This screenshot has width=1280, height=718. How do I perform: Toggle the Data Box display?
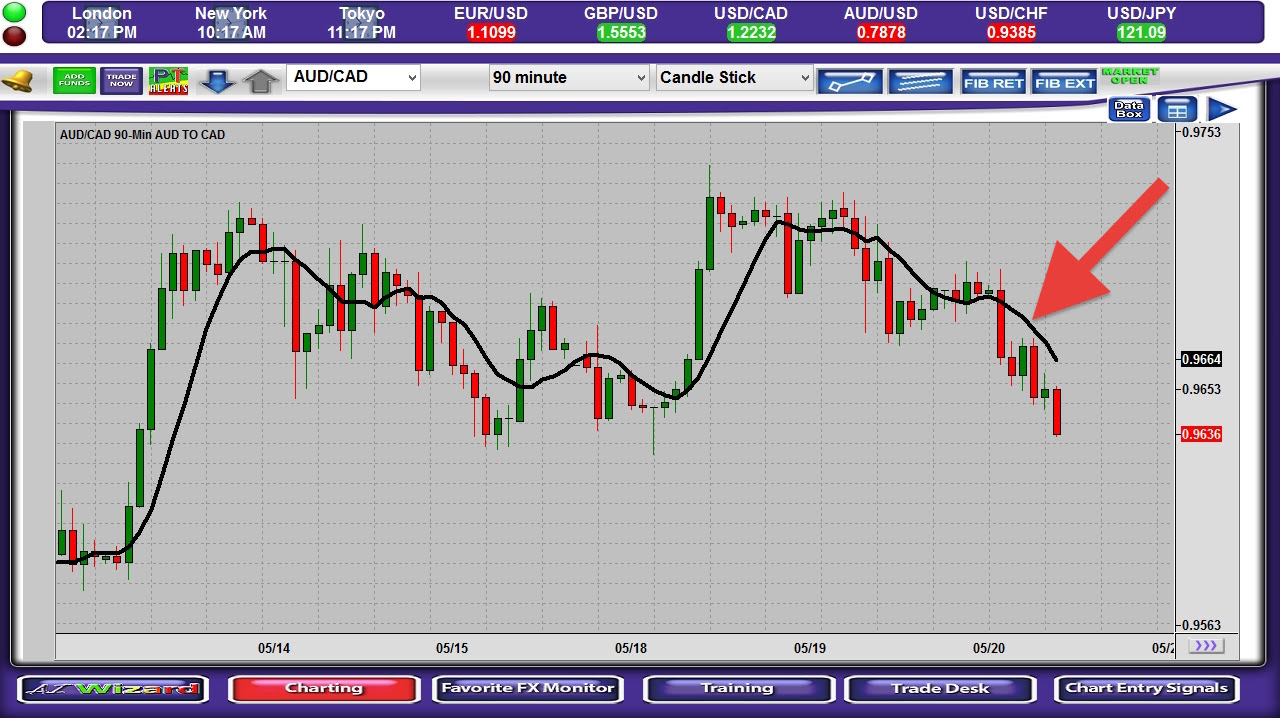[1129, 109]
